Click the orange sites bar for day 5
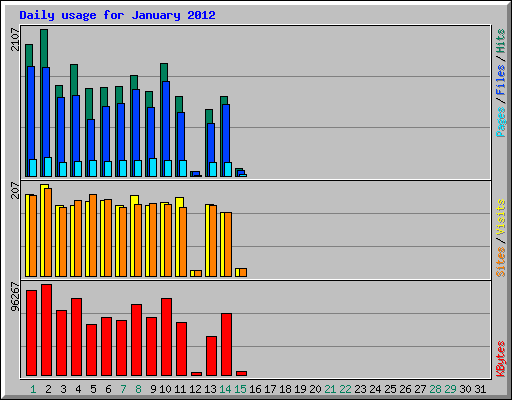This screenshot has width=512, height=400. tap(93, 235)
